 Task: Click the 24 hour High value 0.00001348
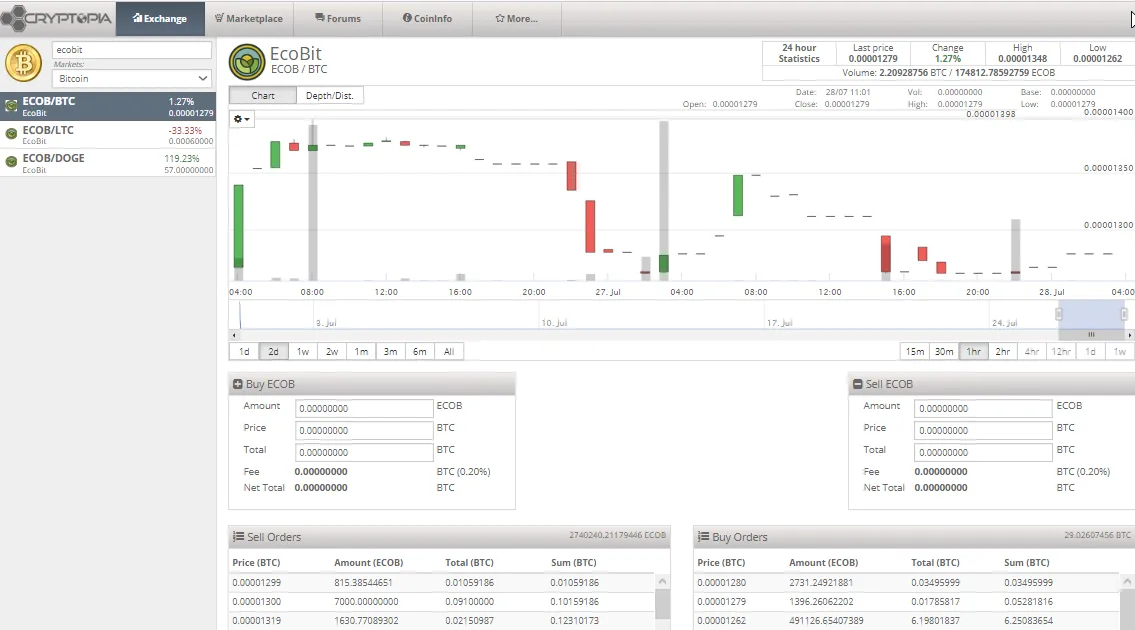coord(1022,59)
